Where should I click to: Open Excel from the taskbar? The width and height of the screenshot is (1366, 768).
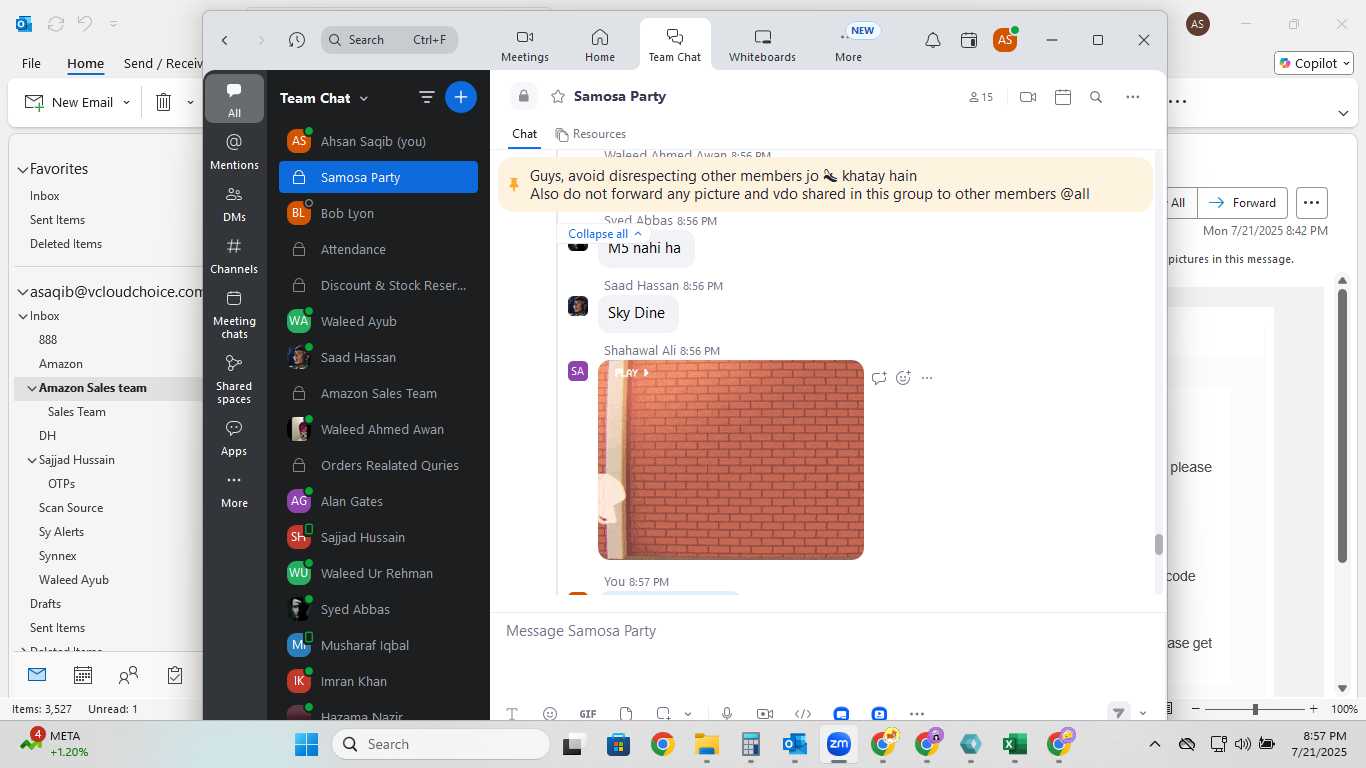pyautogui.click(x=1014, y=744)
